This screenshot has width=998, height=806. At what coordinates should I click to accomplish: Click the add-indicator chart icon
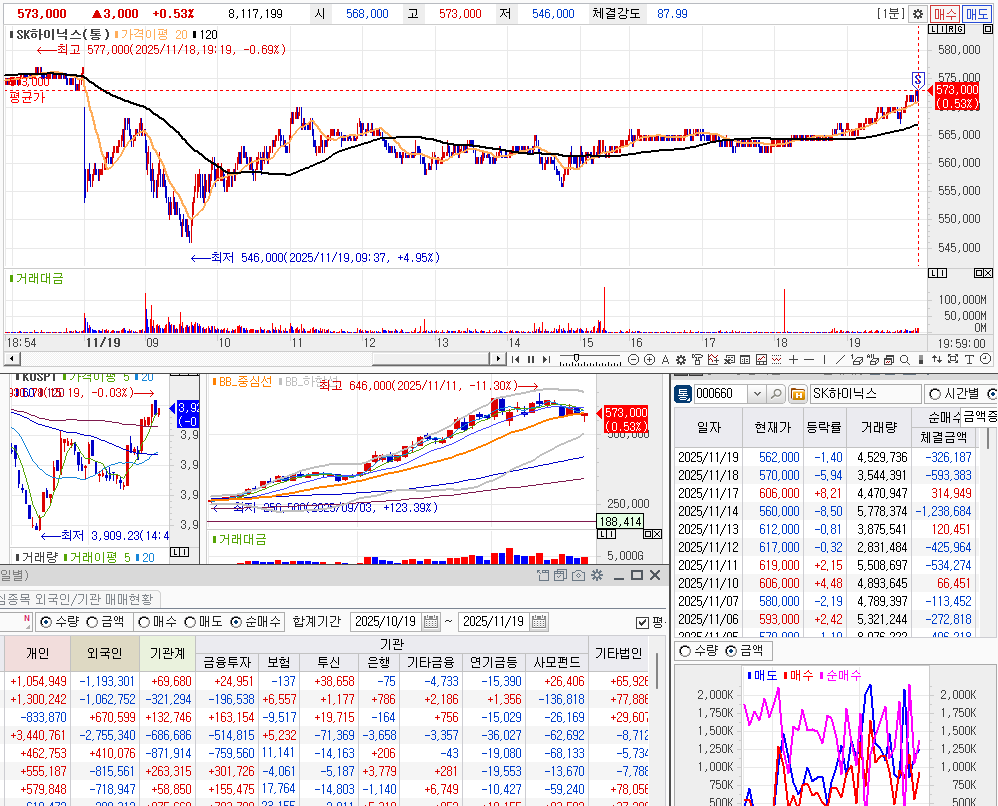point(713,360)
